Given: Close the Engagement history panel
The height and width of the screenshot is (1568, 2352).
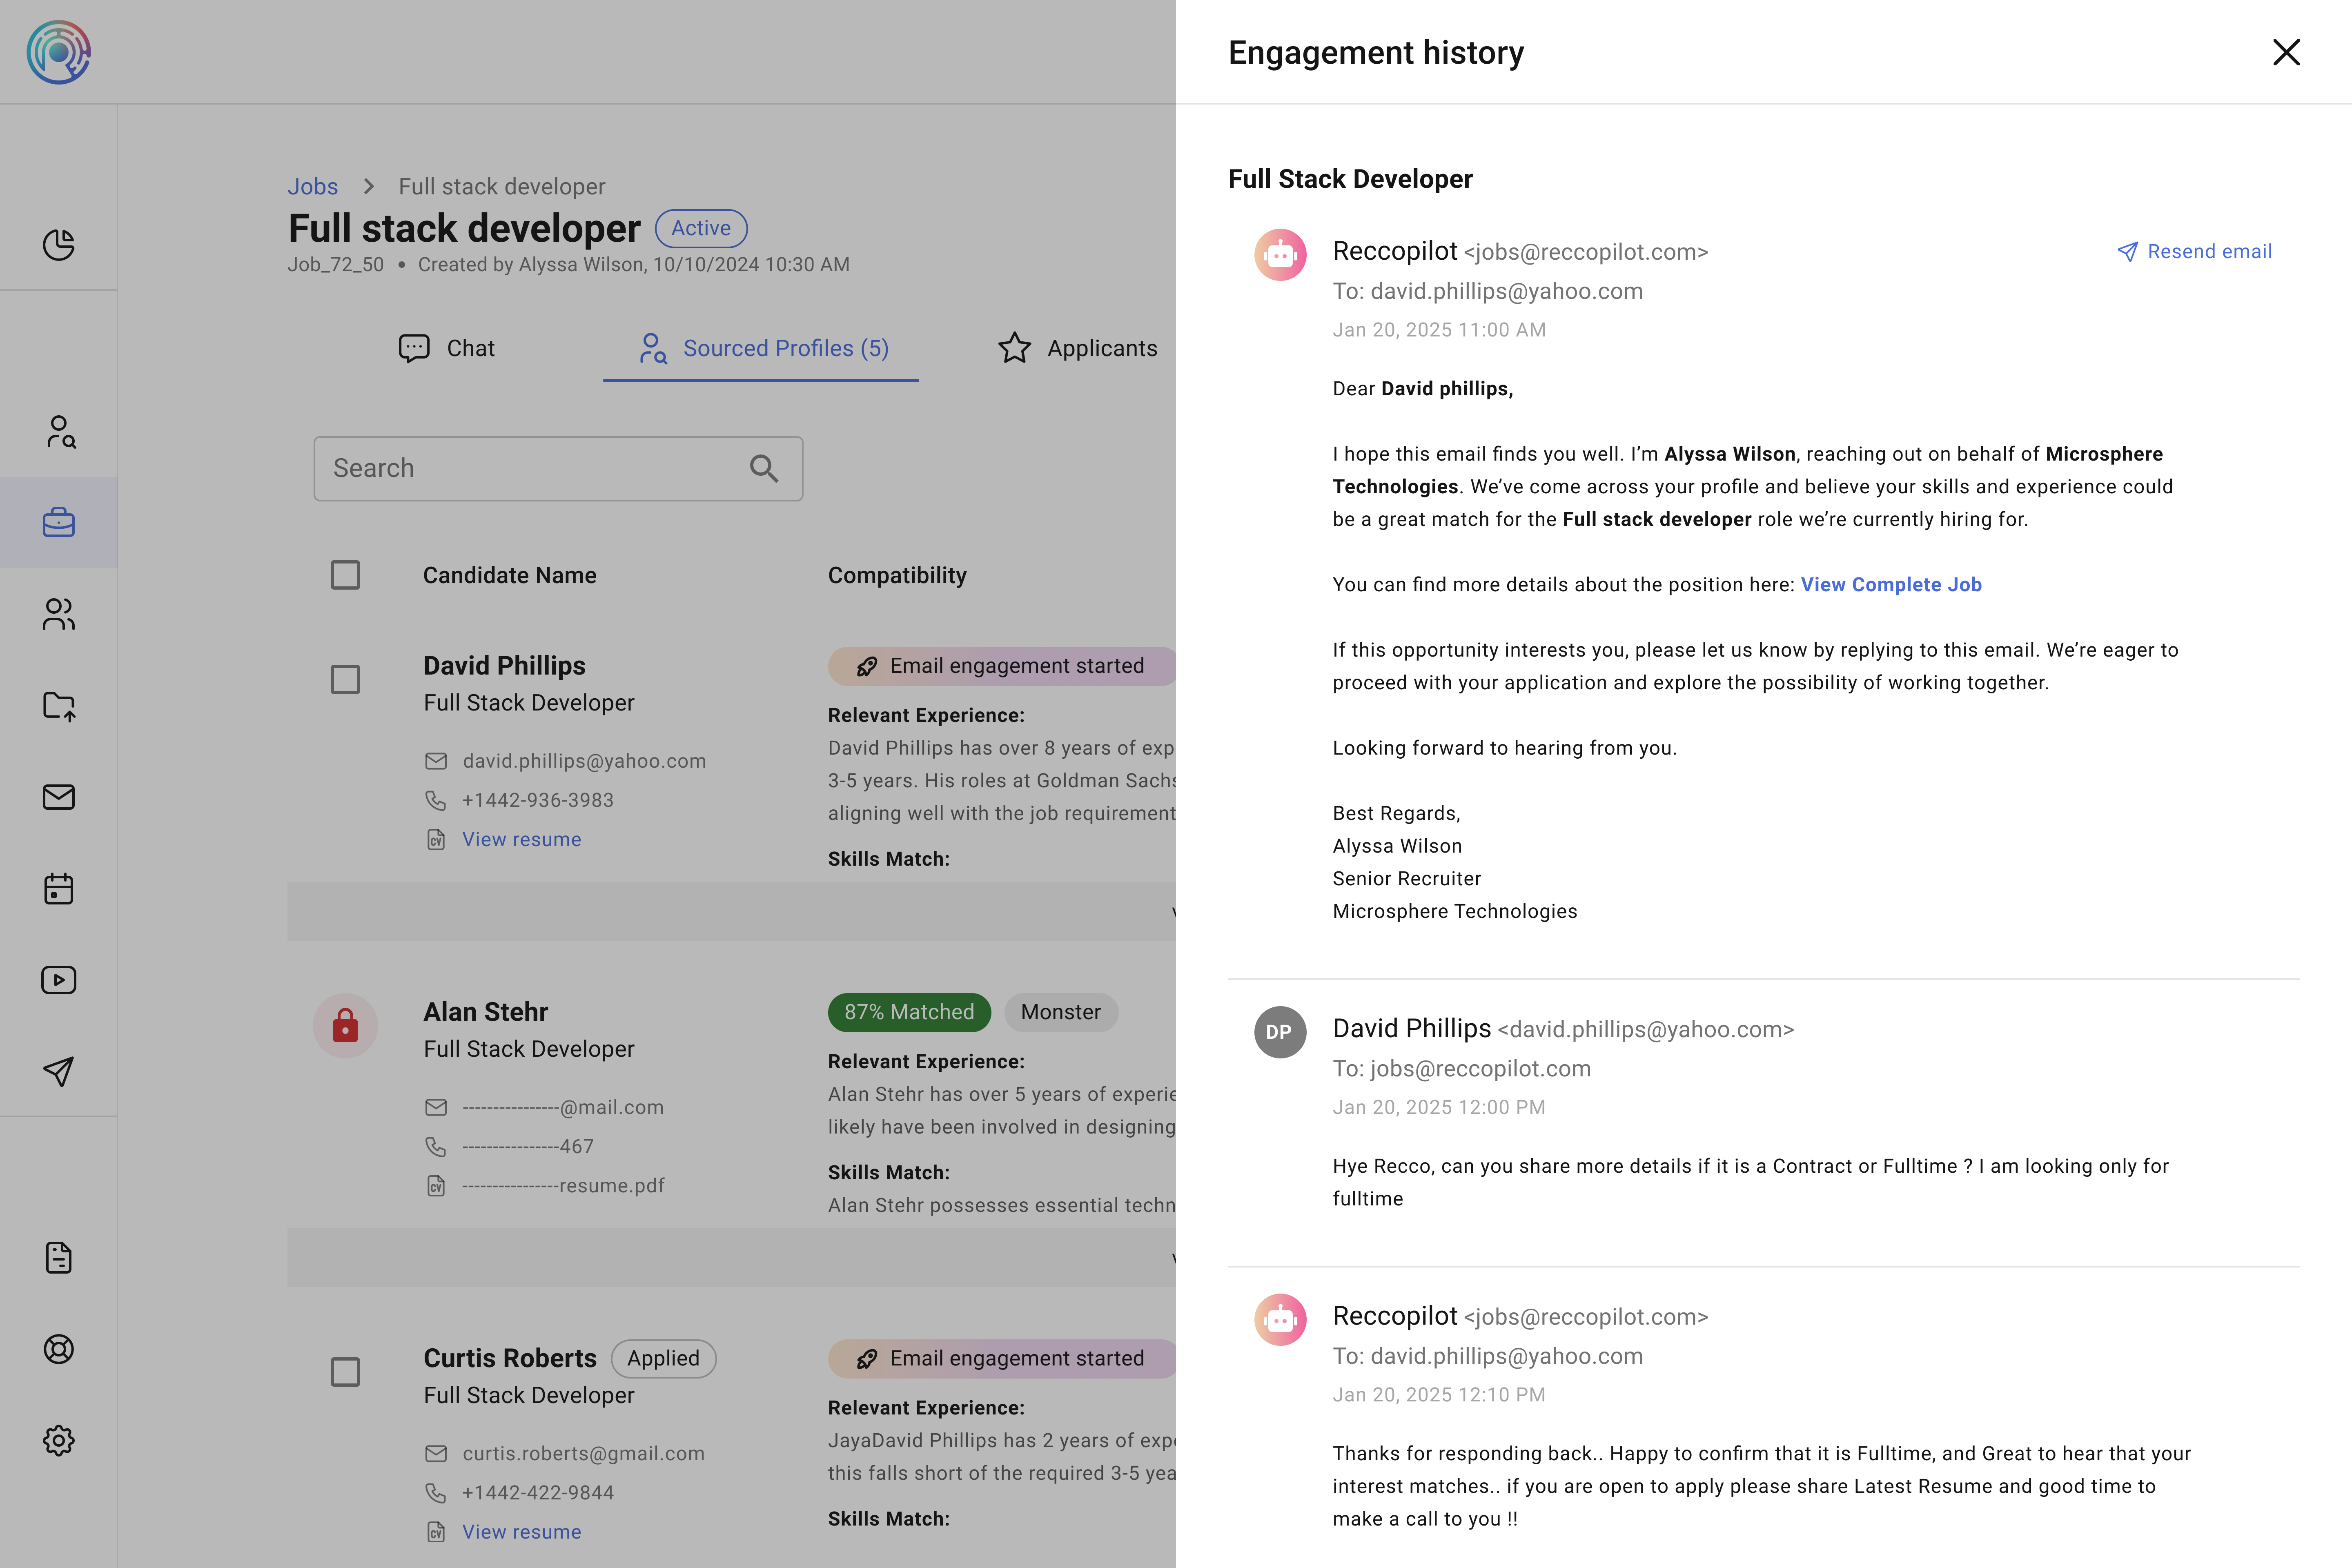Looking at the screenshot, I should coord(2286,52).
